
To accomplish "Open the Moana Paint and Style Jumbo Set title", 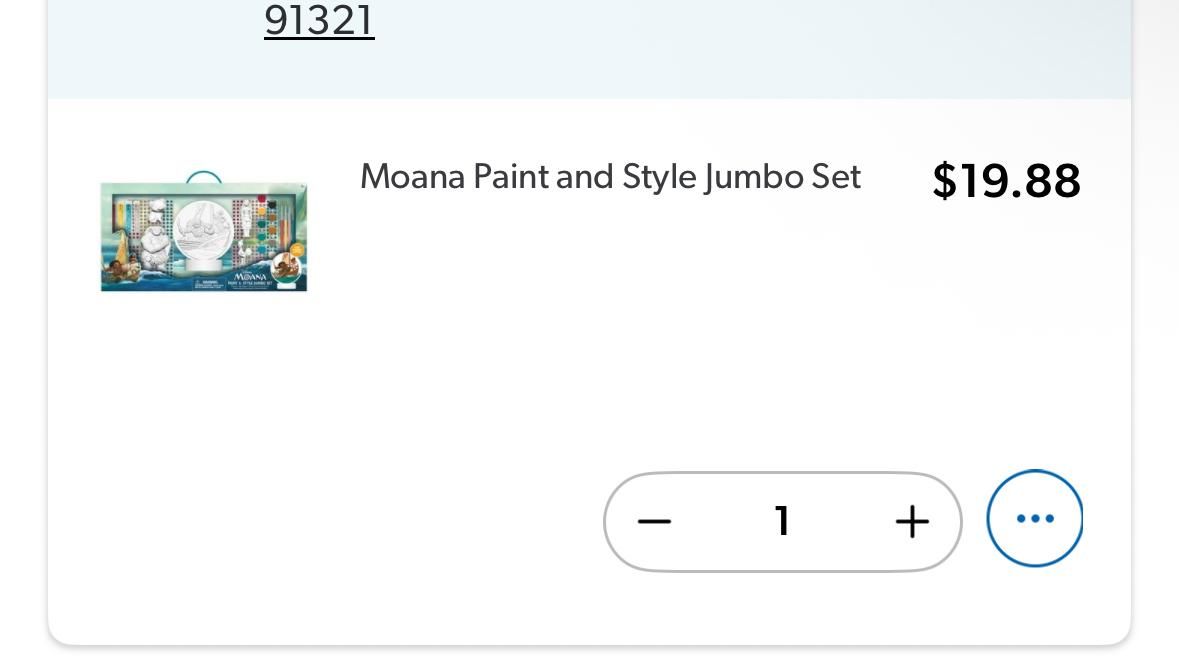I will [610, 177].
